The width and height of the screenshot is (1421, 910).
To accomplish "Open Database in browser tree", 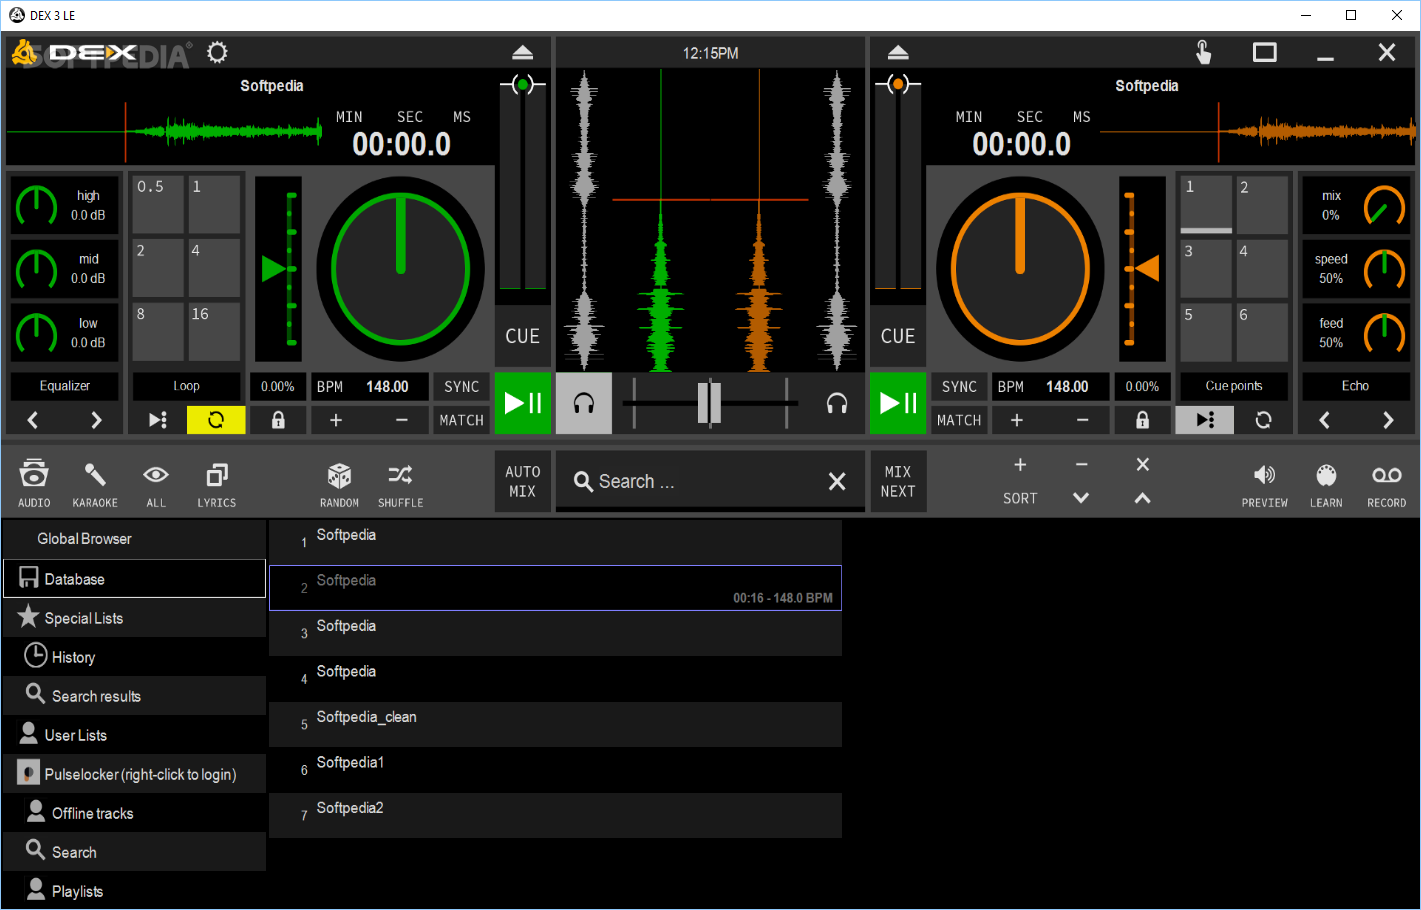I will click(x=135, y=579).
